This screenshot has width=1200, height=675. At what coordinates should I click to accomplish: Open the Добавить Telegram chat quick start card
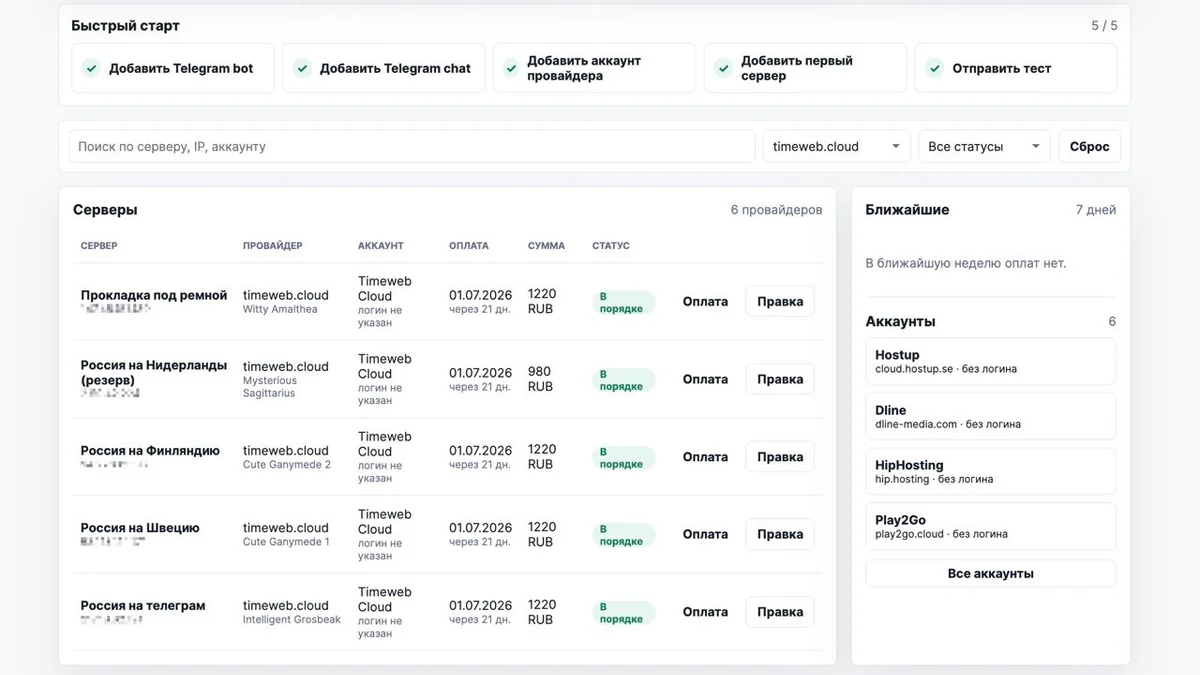[x=384, y=68]
